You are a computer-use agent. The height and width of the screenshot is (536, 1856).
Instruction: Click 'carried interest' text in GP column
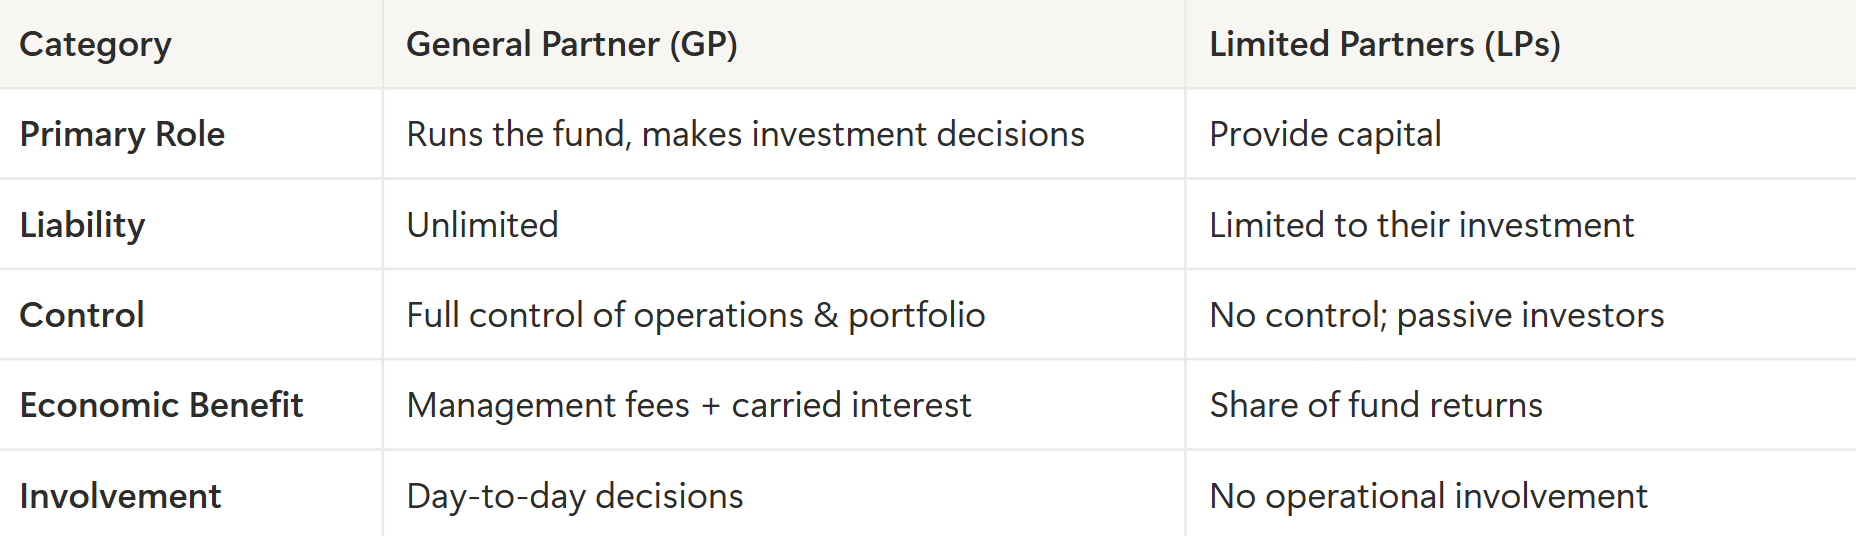851,405
